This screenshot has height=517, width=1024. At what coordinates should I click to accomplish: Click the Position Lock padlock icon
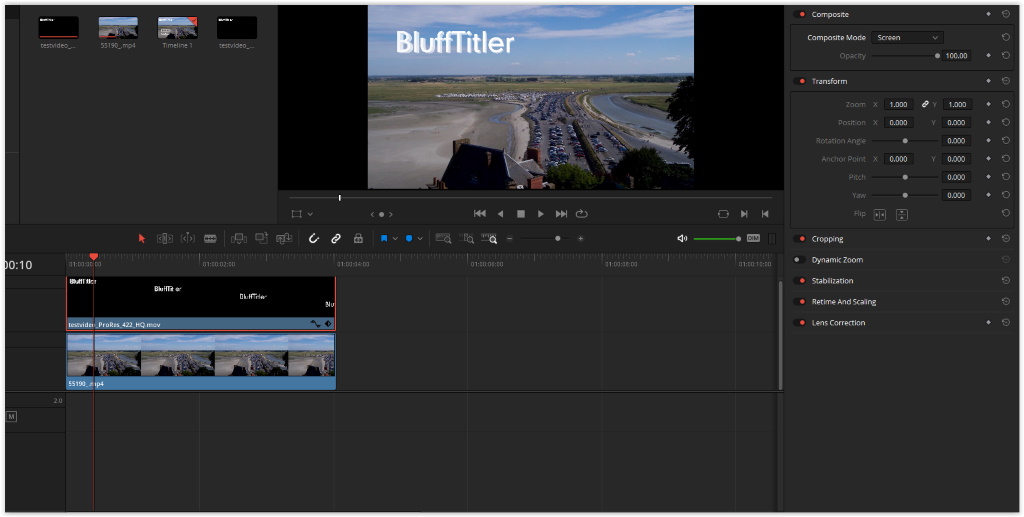tap(358, 238)
